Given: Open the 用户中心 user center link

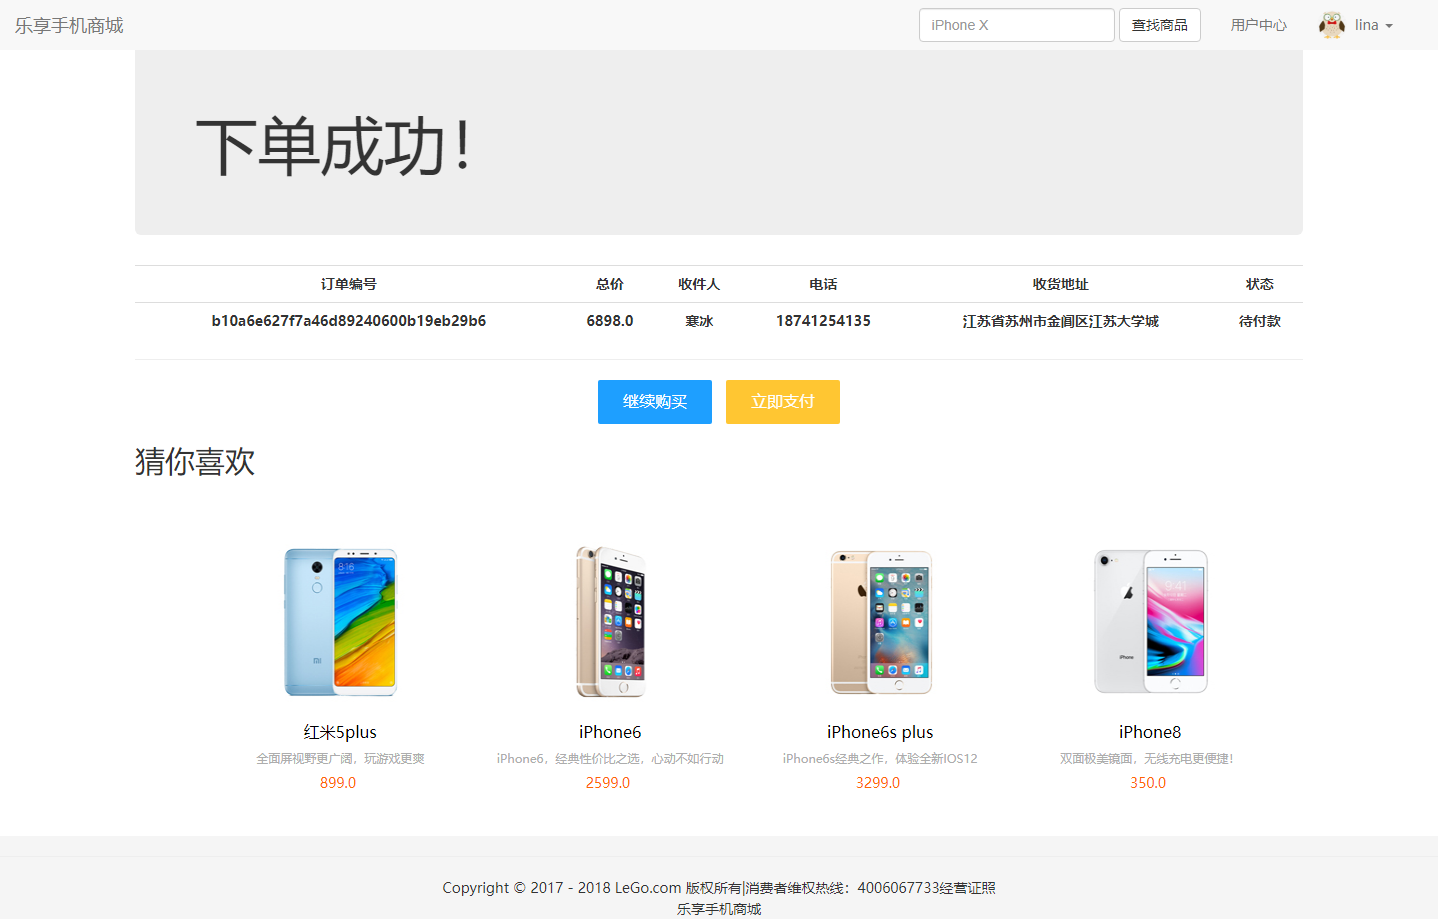Looking at the screenshot, I should coord(1259,25).
